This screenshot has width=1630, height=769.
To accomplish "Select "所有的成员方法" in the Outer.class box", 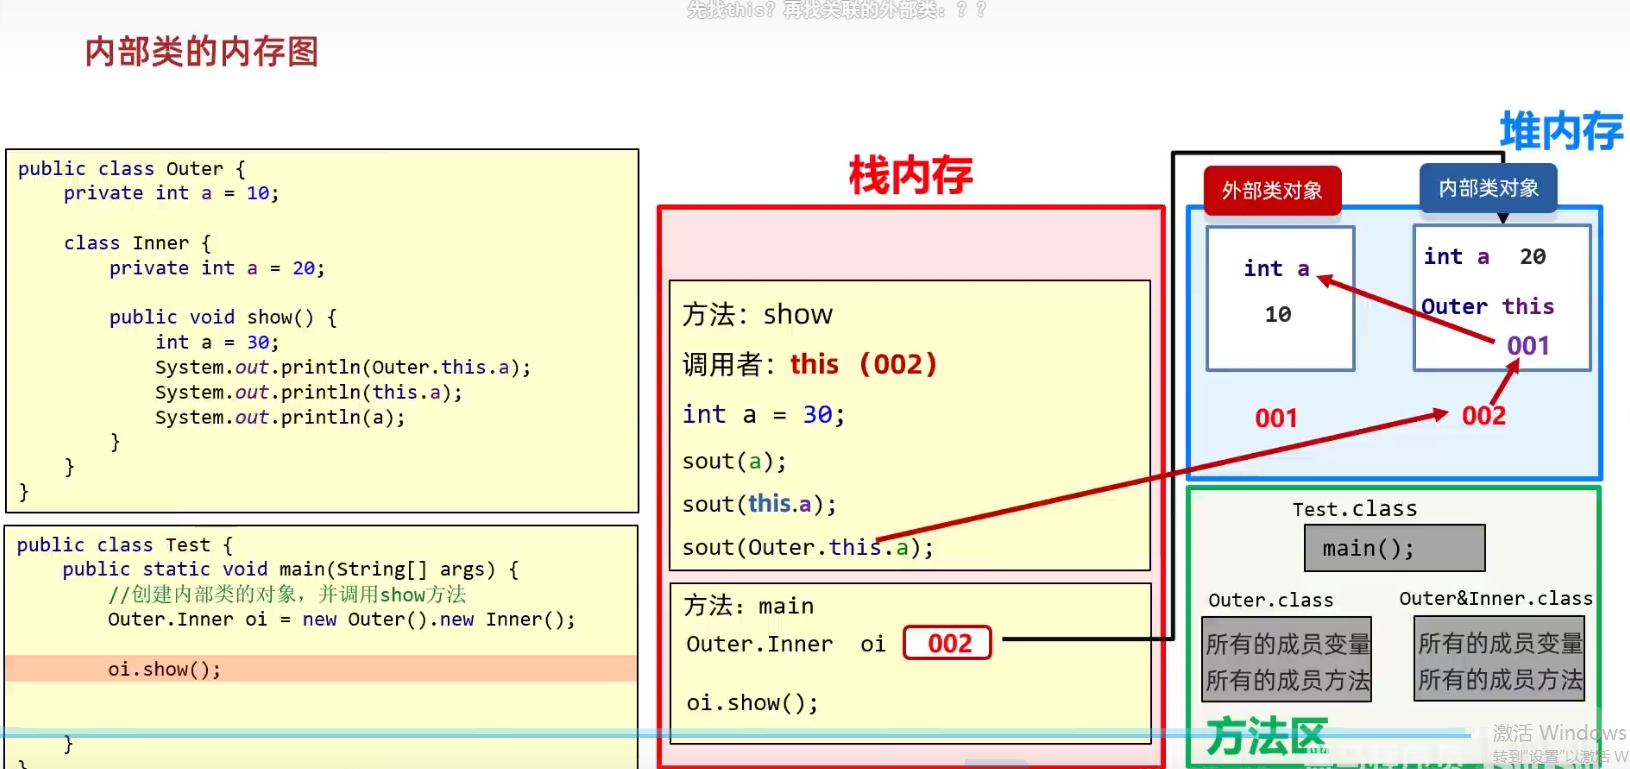I will (1288, 681).
